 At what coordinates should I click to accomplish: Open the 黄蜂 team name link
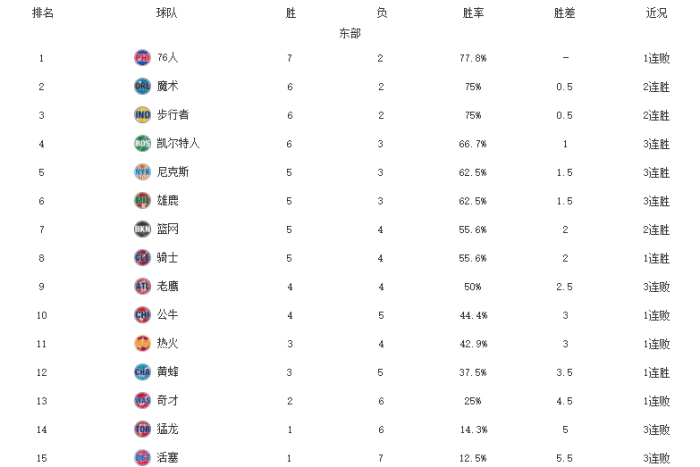coord(168,372)
